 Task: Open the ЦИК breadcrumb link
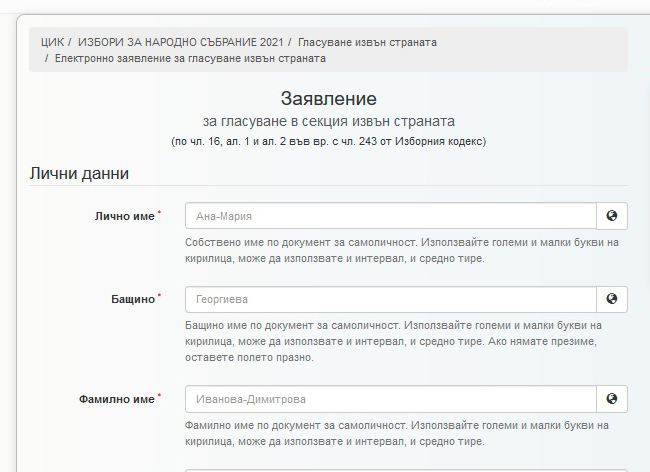click(x=52, y=43)
